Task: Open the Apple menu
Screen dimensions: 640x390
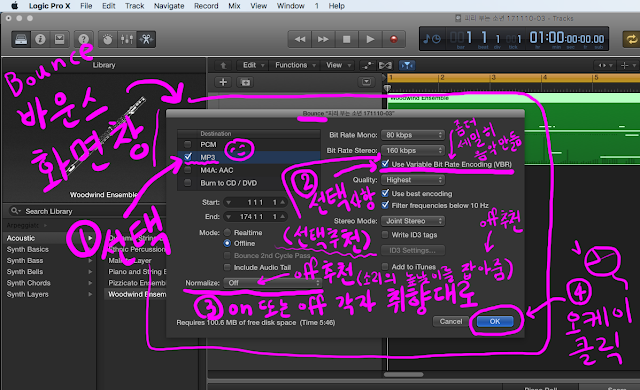Action: (x=14, y=6)
